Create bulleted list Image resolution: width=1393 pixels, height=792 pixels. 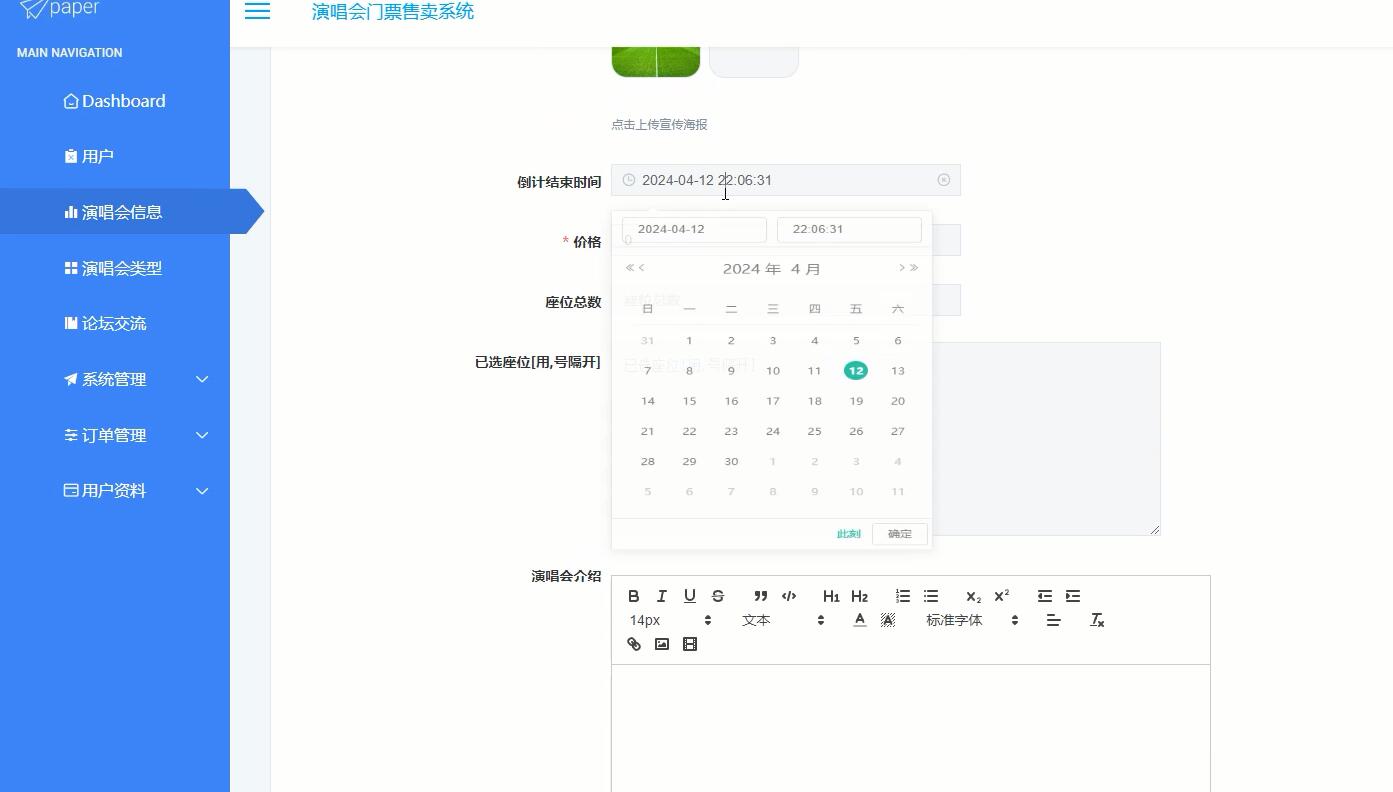point(931,596)
